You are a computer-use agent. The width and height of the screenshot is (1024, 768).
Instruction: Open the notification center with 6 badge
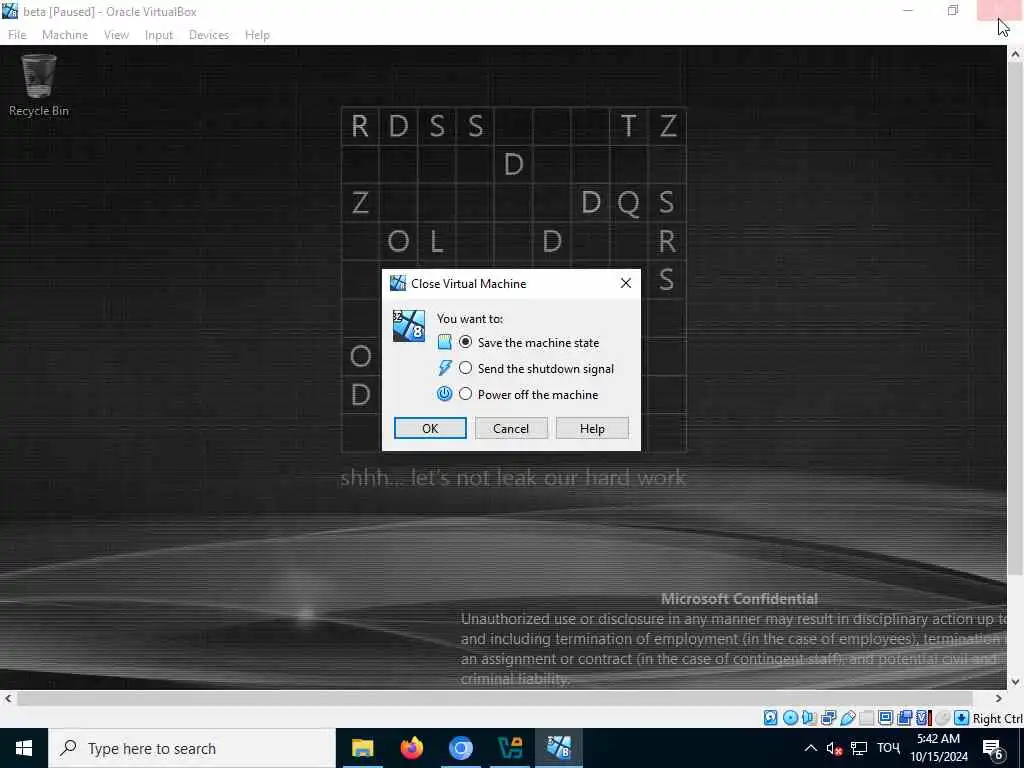(x=992, y=748)
